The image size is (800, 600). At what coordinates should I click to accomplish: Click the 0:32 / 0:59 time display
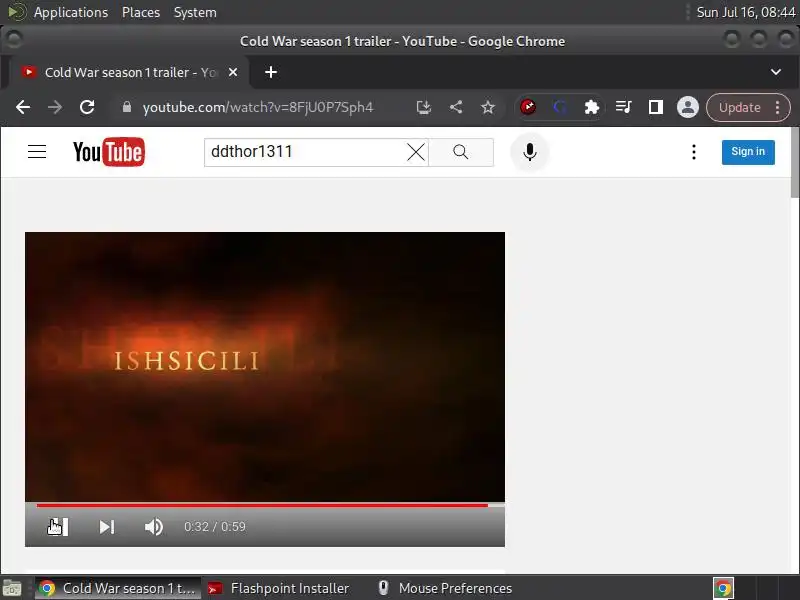point(215,527)
